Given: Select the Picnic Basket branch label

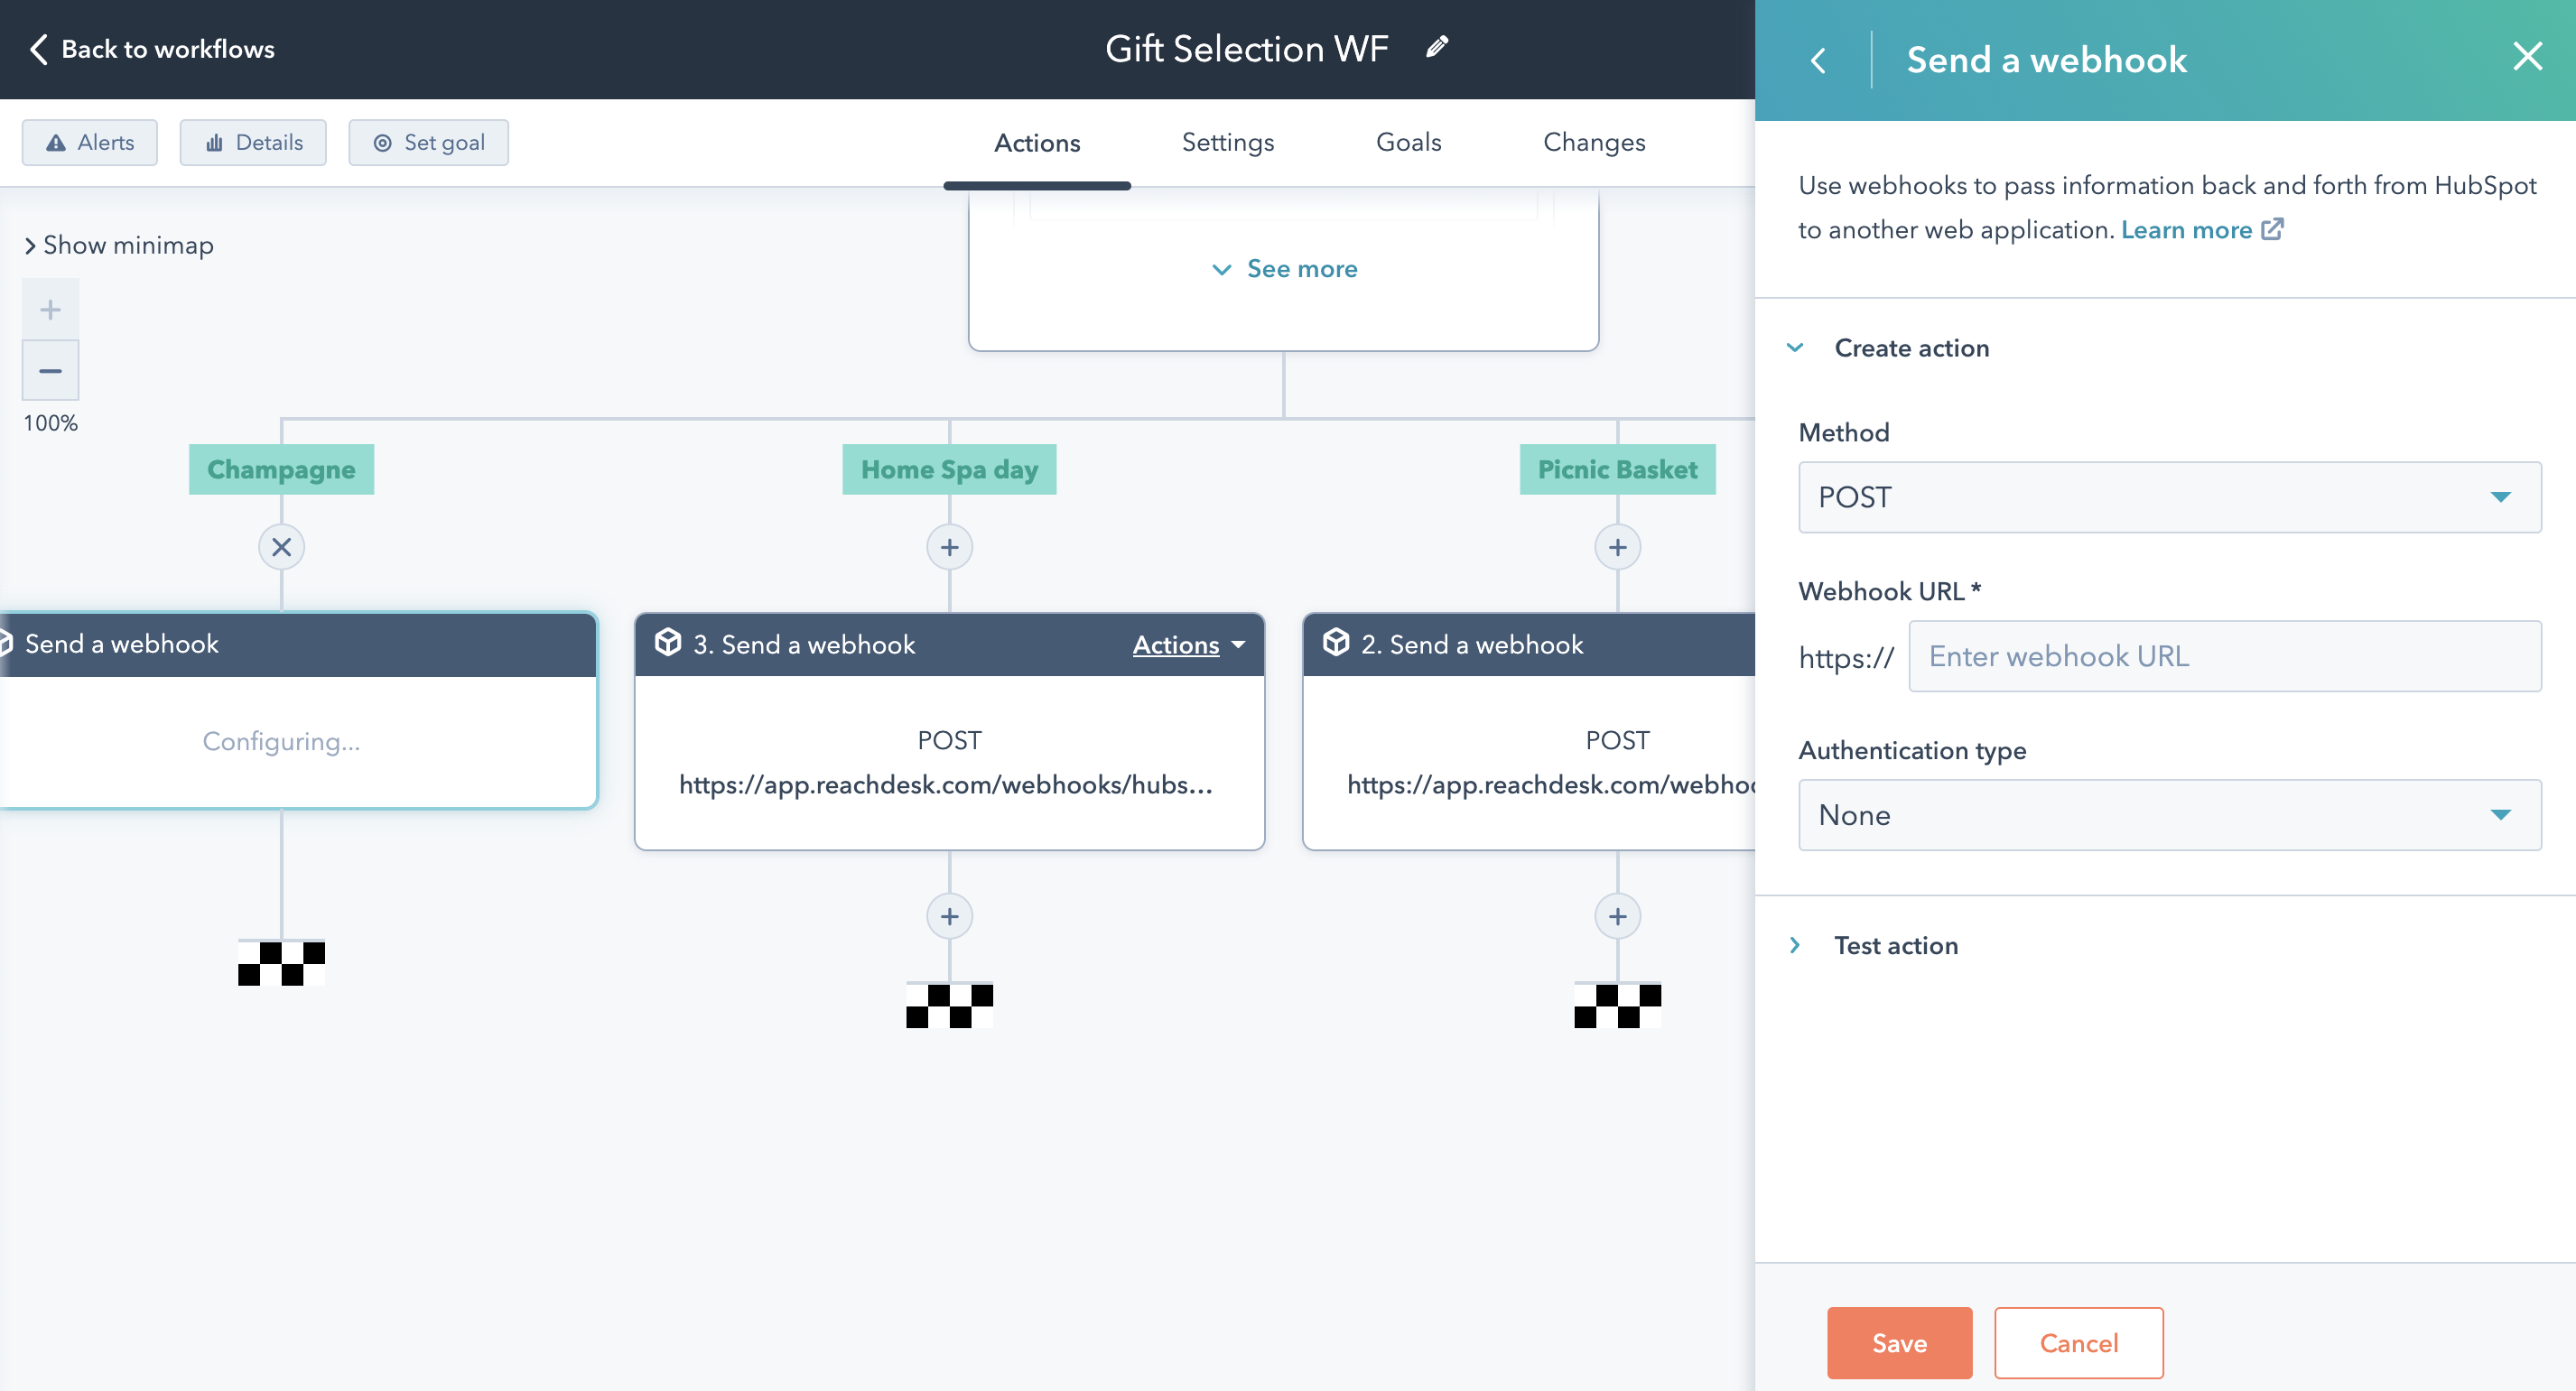Looking at the screenshot, I should pyautogui.click(x=1617, y=469).
